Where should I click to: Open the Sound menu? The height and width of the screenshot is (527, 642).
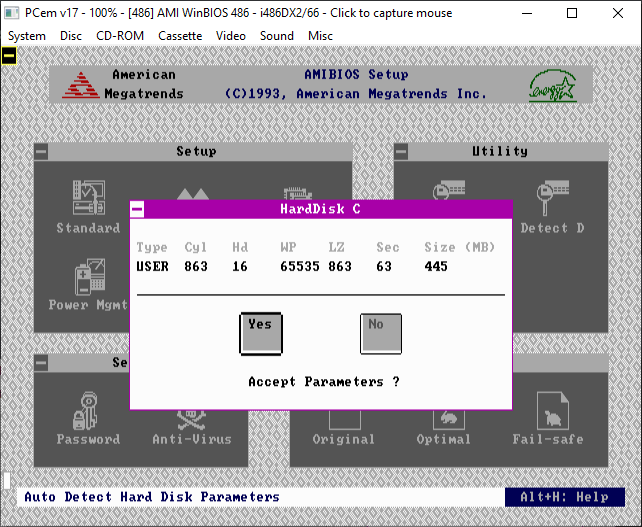coord(277,36)
